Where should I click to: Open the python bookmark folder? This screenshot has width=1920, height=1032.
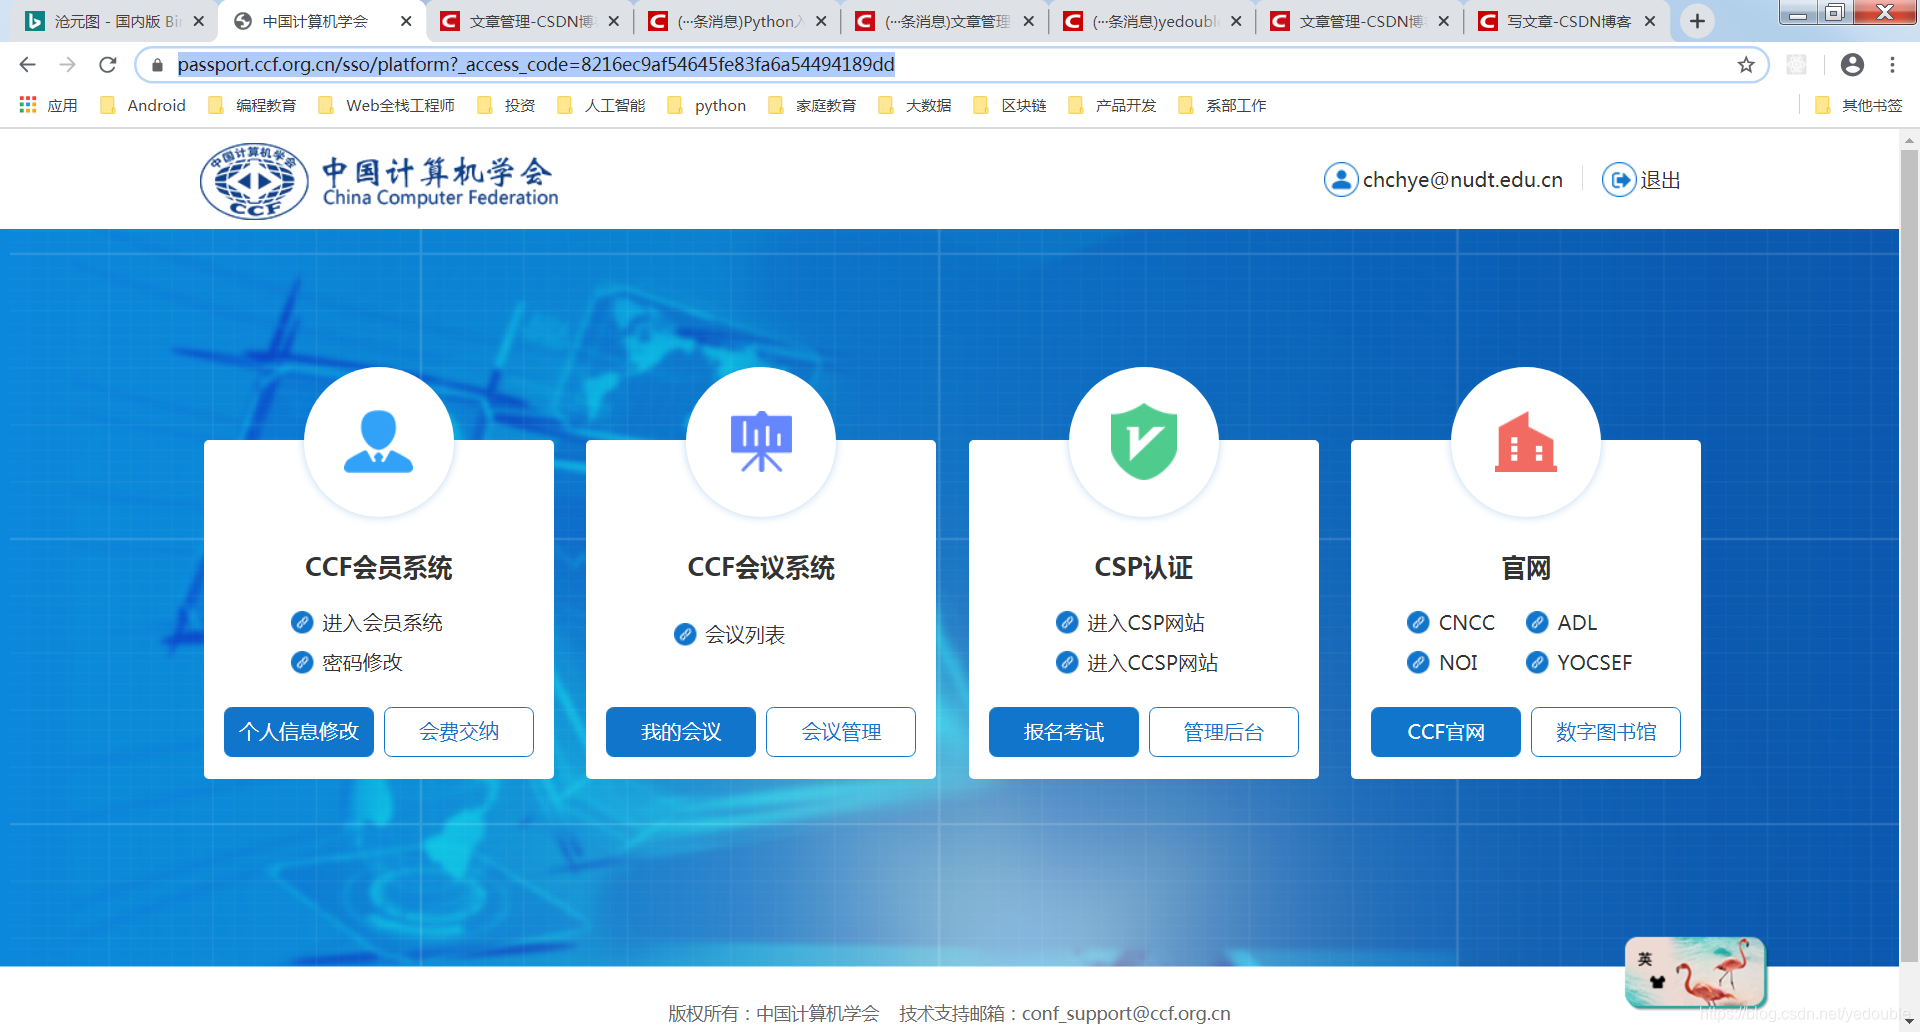tap(706, 105)
